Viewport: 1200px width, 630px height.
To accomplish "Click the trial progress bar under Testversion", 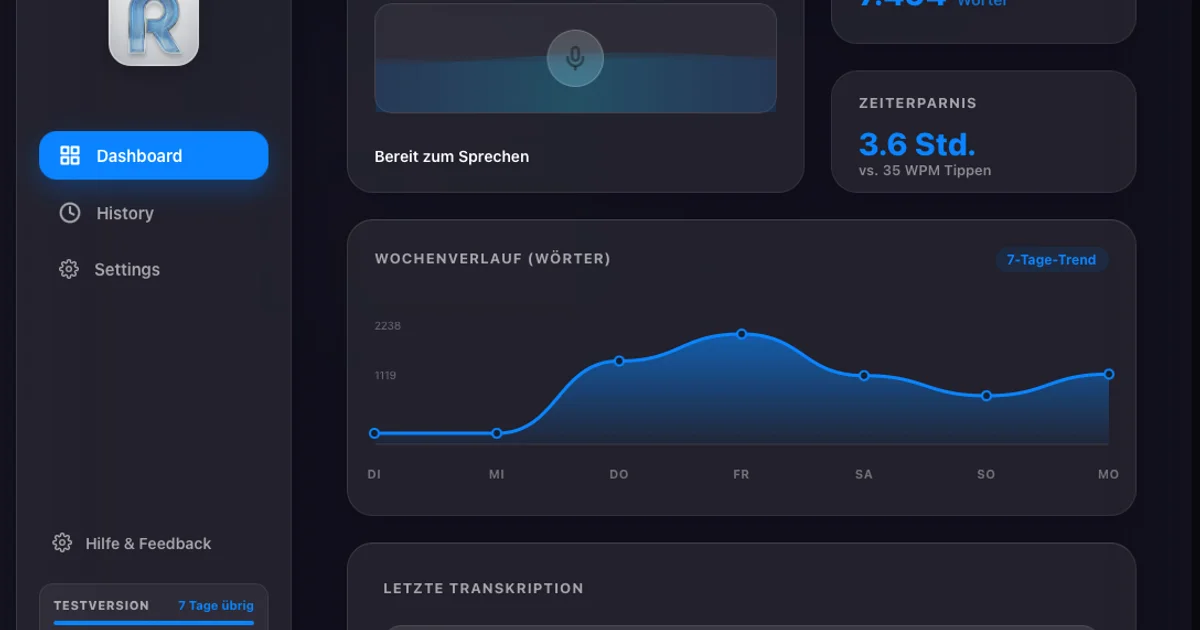I will (x=154, y=623).
